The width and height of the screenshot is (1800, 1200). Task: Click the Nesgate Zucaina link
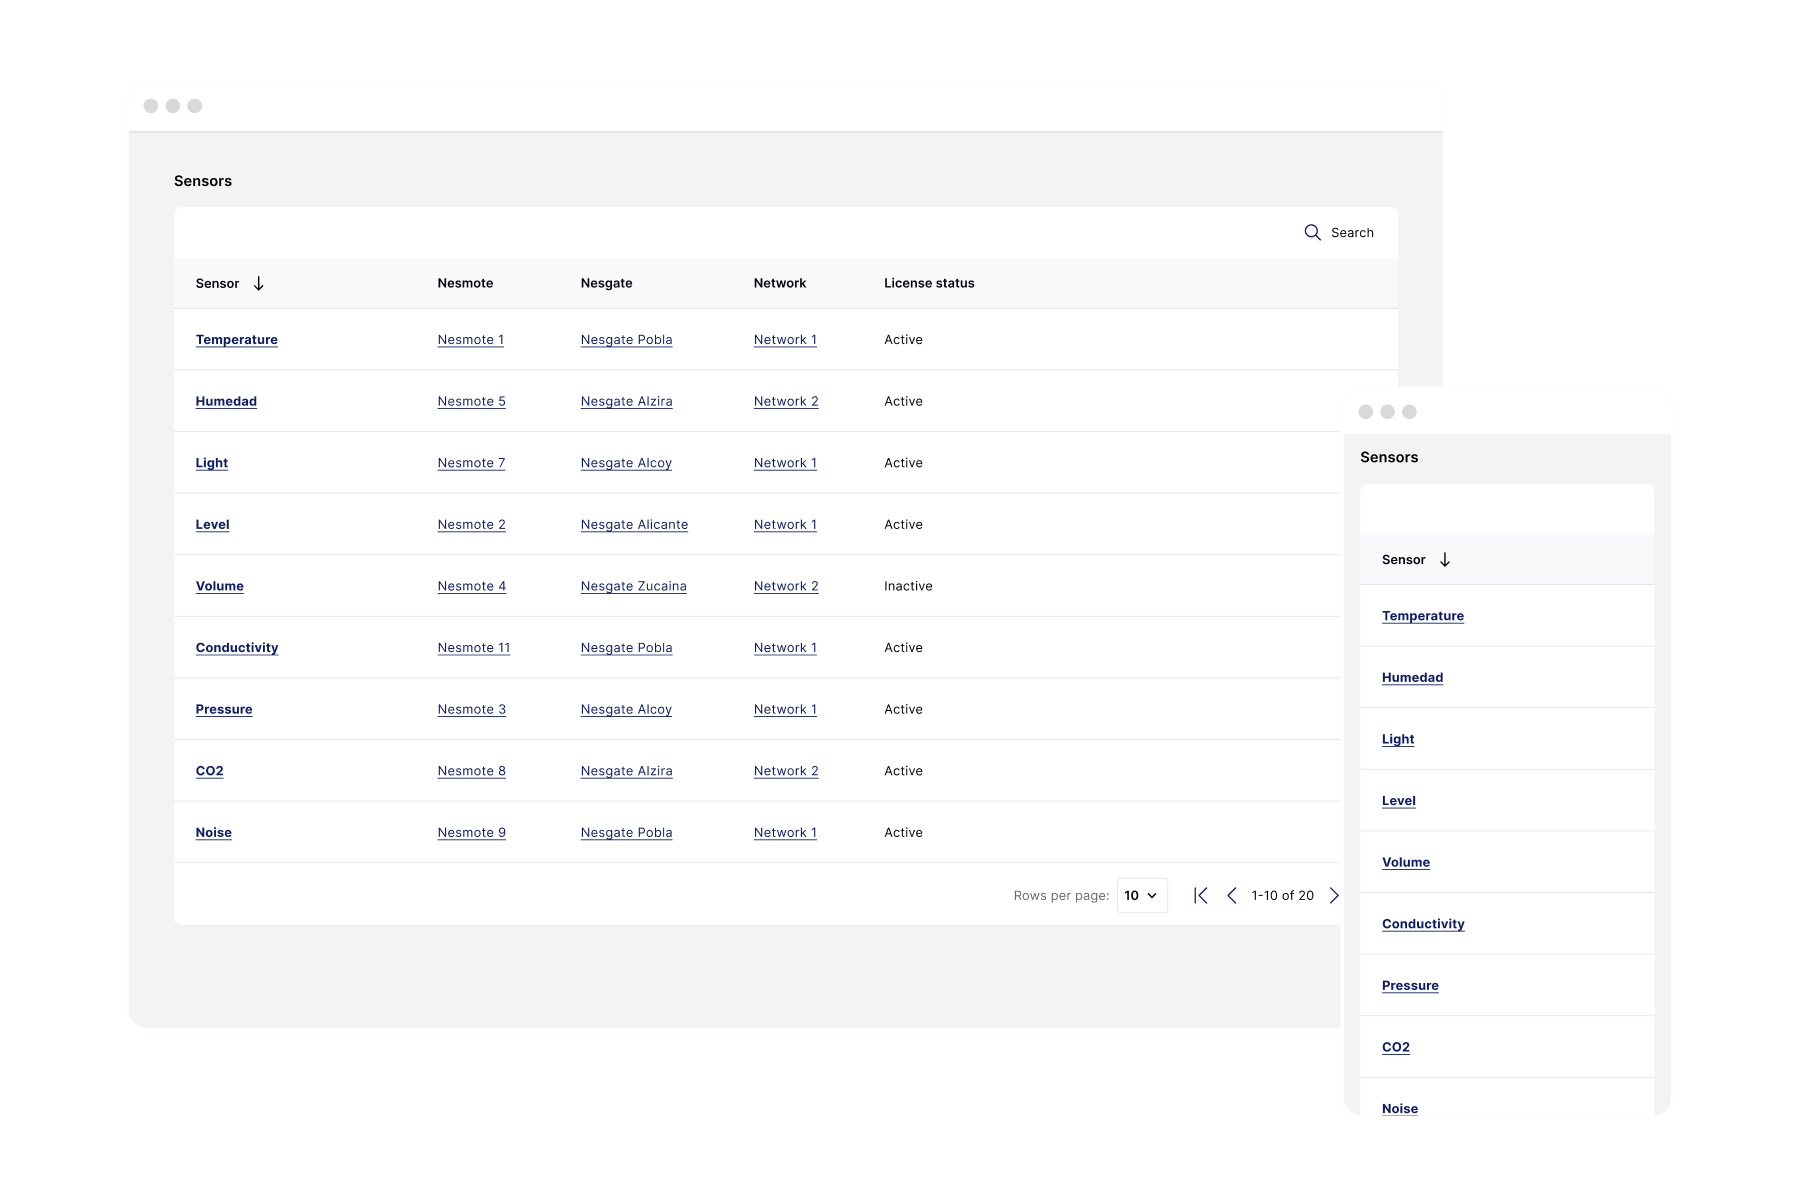pos(634,586)
